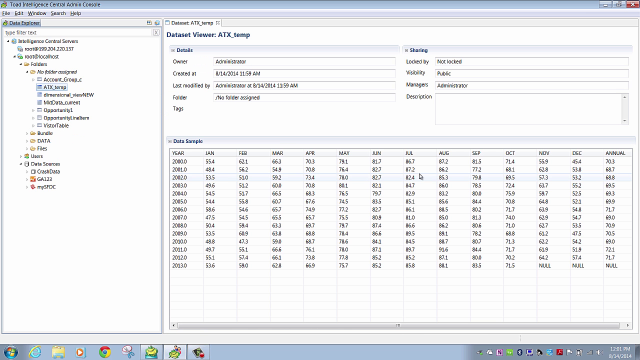This screenshot has height=360, width=640.
Task: Click the Visibility field showing Public
Action: [x=531, y=73]
